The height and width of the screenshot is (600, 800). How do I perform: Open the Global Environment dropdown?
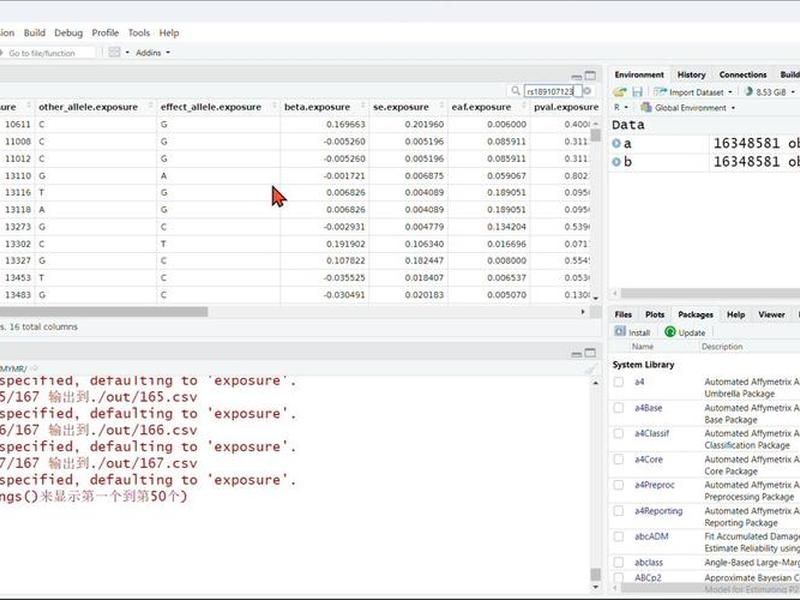(x=688, y=108)
